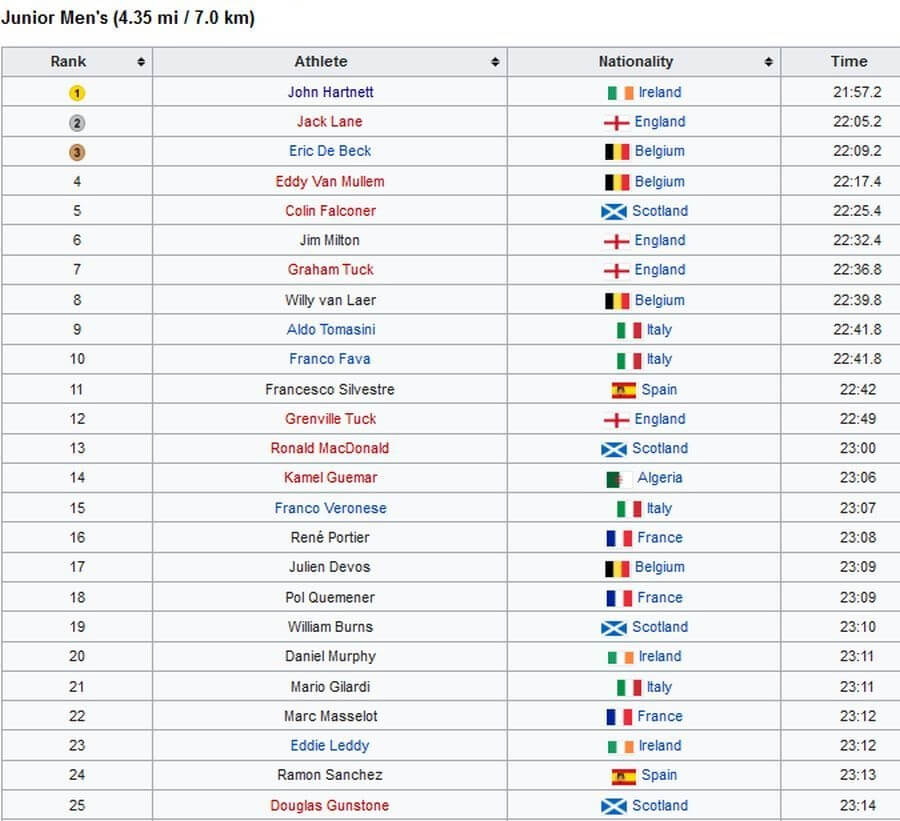The width and height of the screenshot is (900, 821).
Task: Click Belgium flag in Eric De Beck row
Action: 617,152
